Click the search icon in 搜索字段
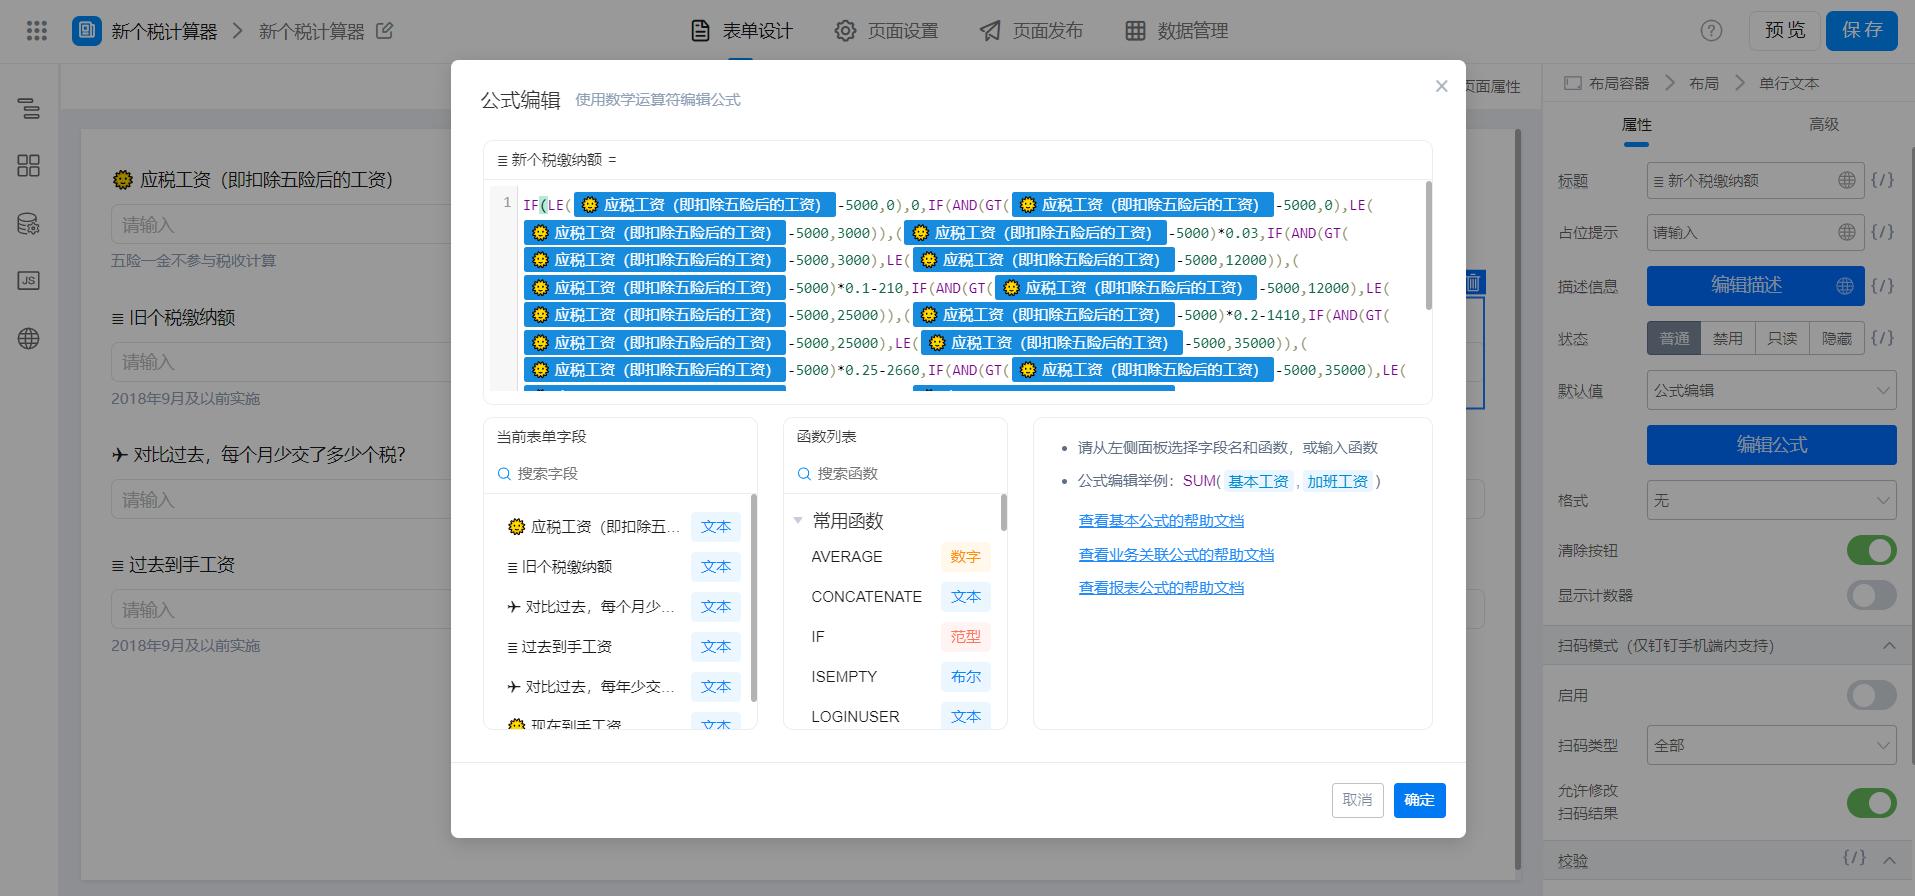The width and height of the screenshot is (1915, 896). [504, 474]
